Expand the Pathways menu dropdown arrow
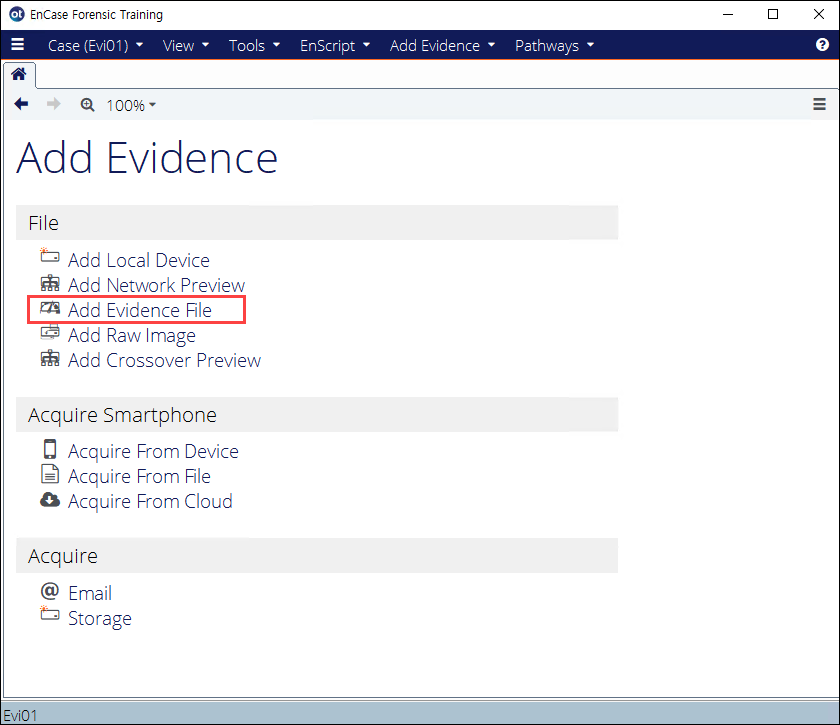840x725 pixels. (590, 45)
